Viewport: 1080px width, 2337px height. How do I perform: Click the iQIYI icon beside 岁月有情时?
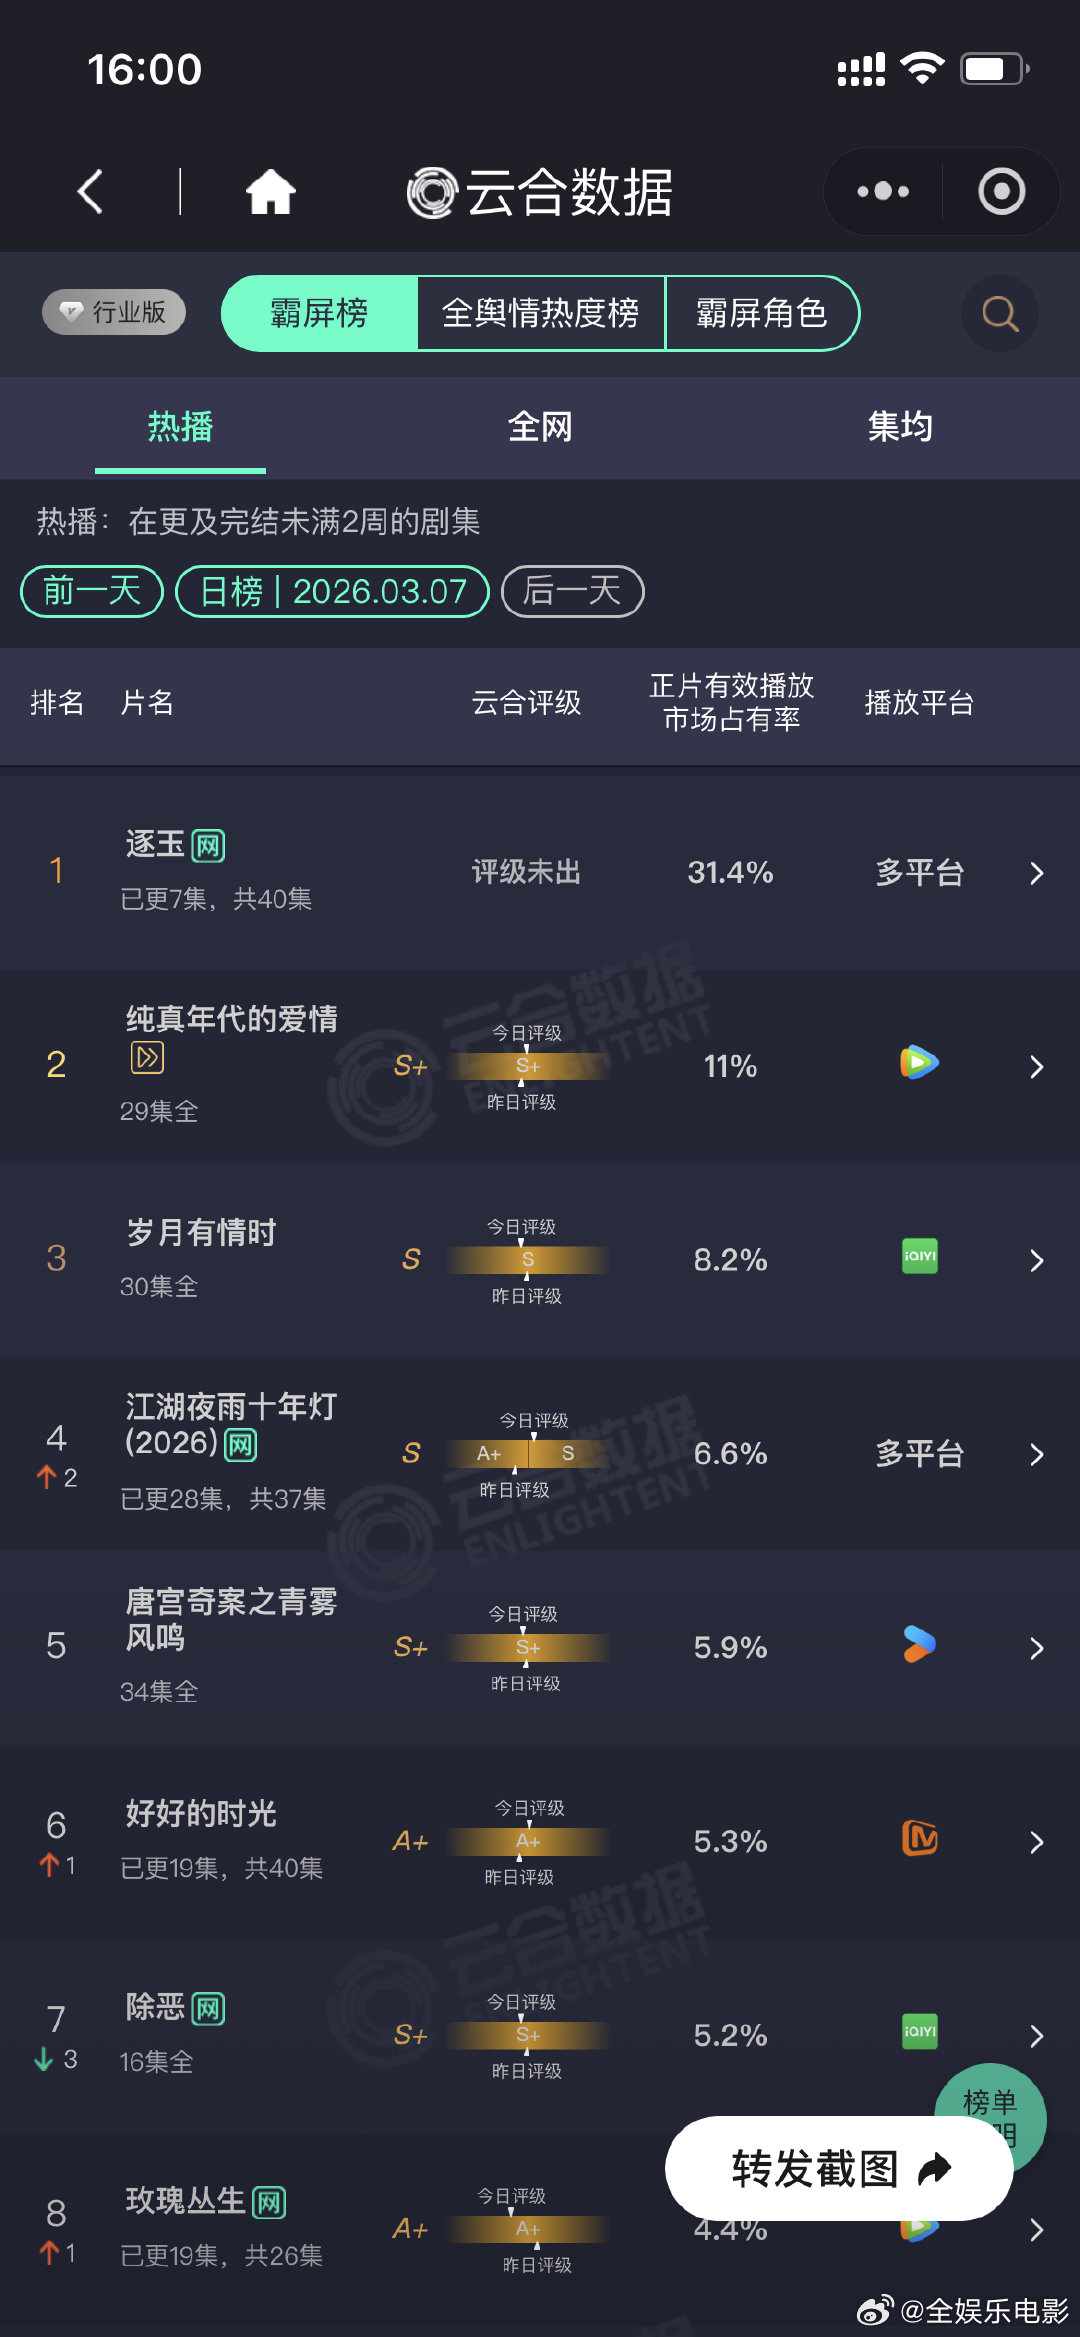point(917,1258)
